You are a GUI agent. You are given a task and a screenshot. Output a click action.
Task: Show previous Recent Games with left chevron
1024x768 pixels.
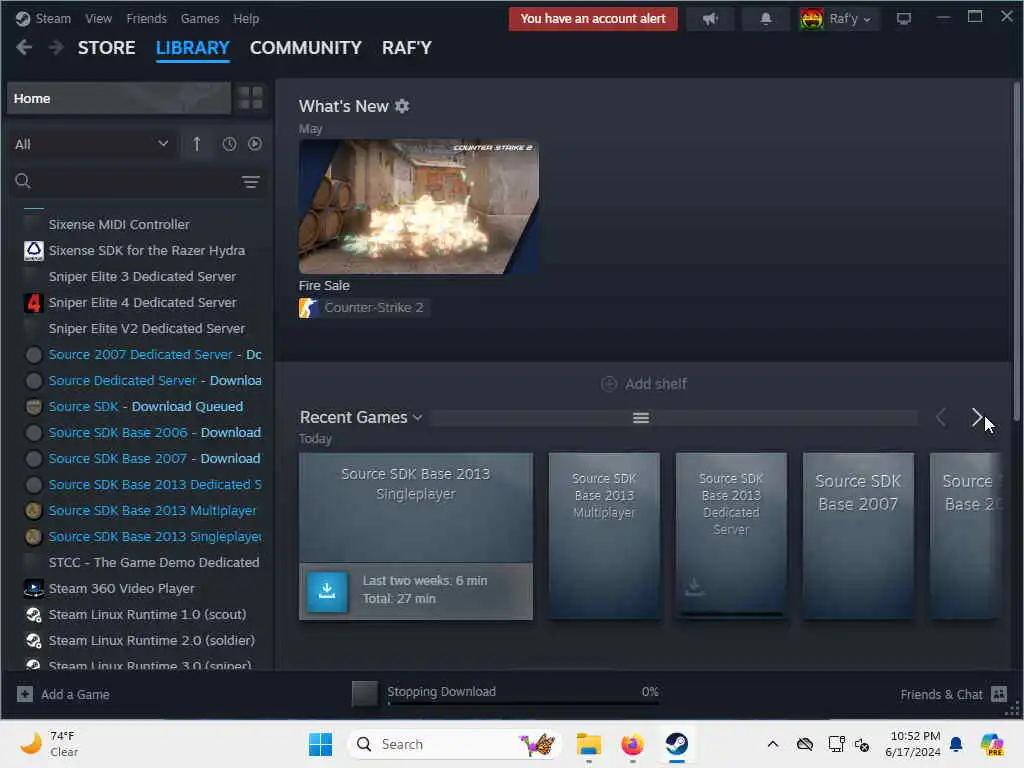click(x=940, y=417)
